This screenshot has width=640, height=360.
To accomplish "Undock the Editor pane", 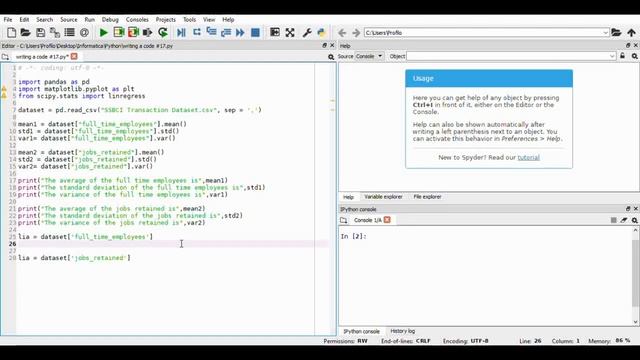I will pos(324,45).
